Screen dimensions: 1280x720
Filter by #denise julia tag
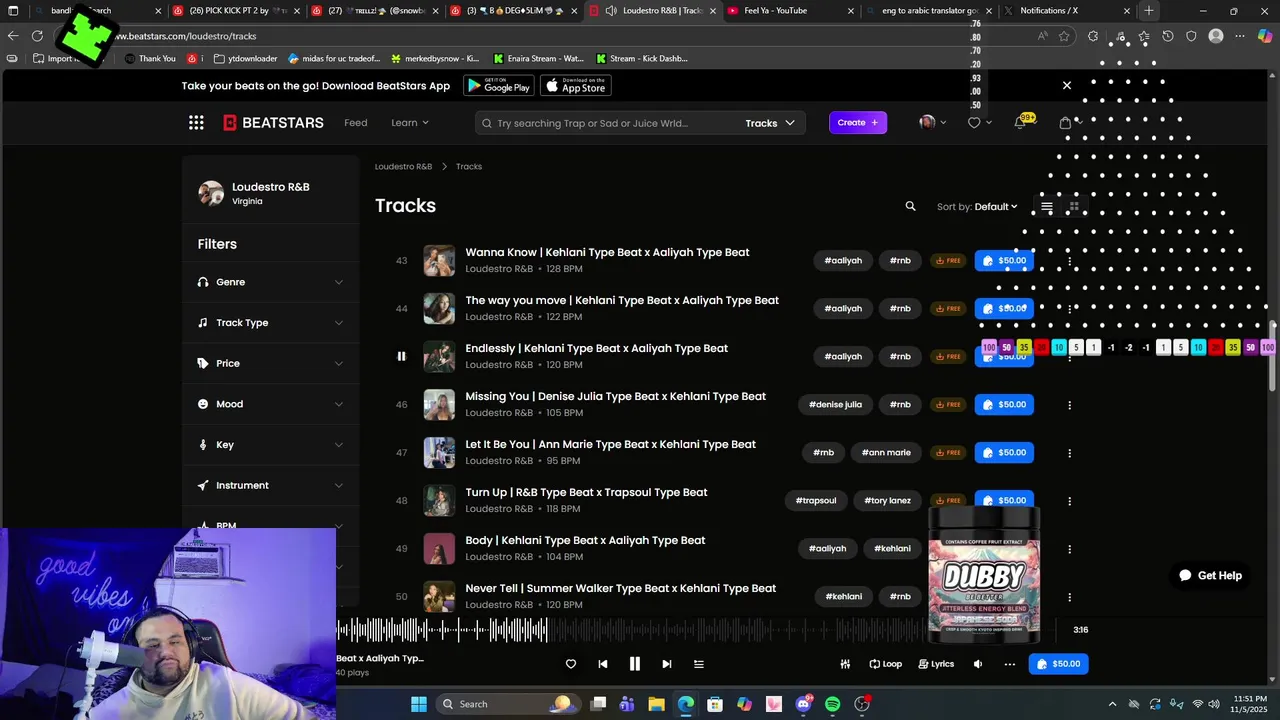pos(835,405)
